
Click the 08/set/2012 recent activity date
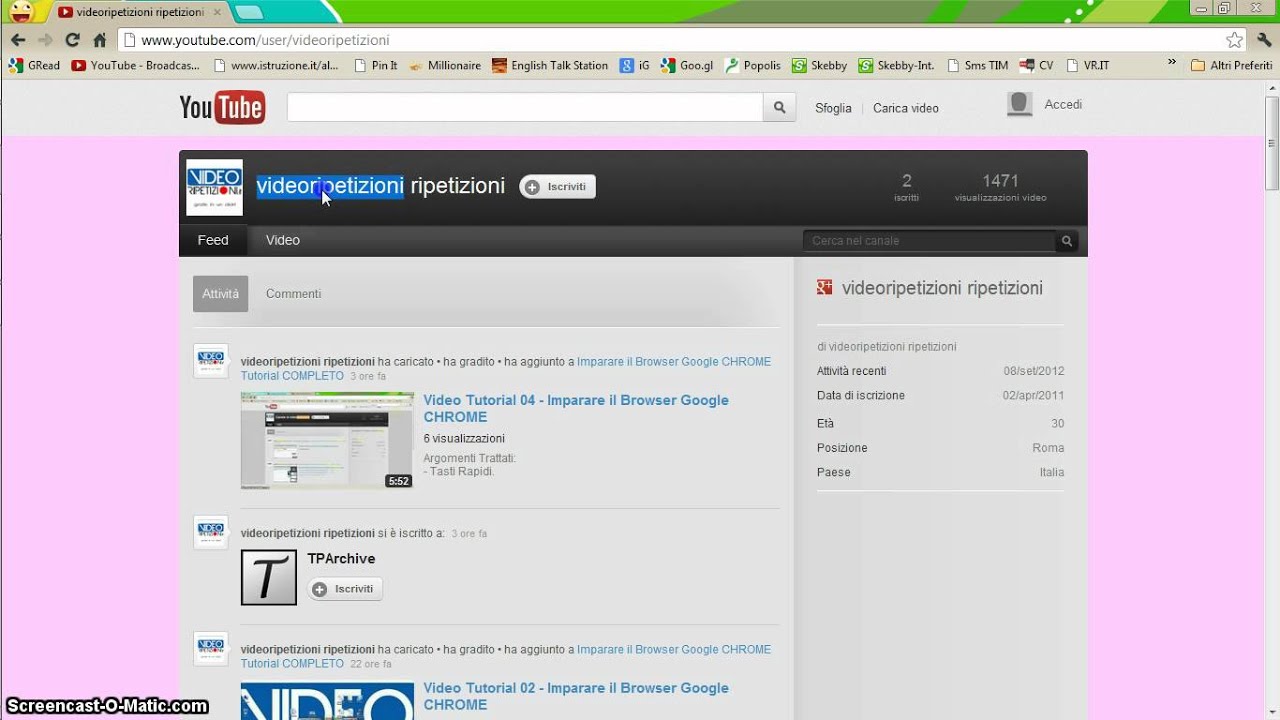(1034, 371)
